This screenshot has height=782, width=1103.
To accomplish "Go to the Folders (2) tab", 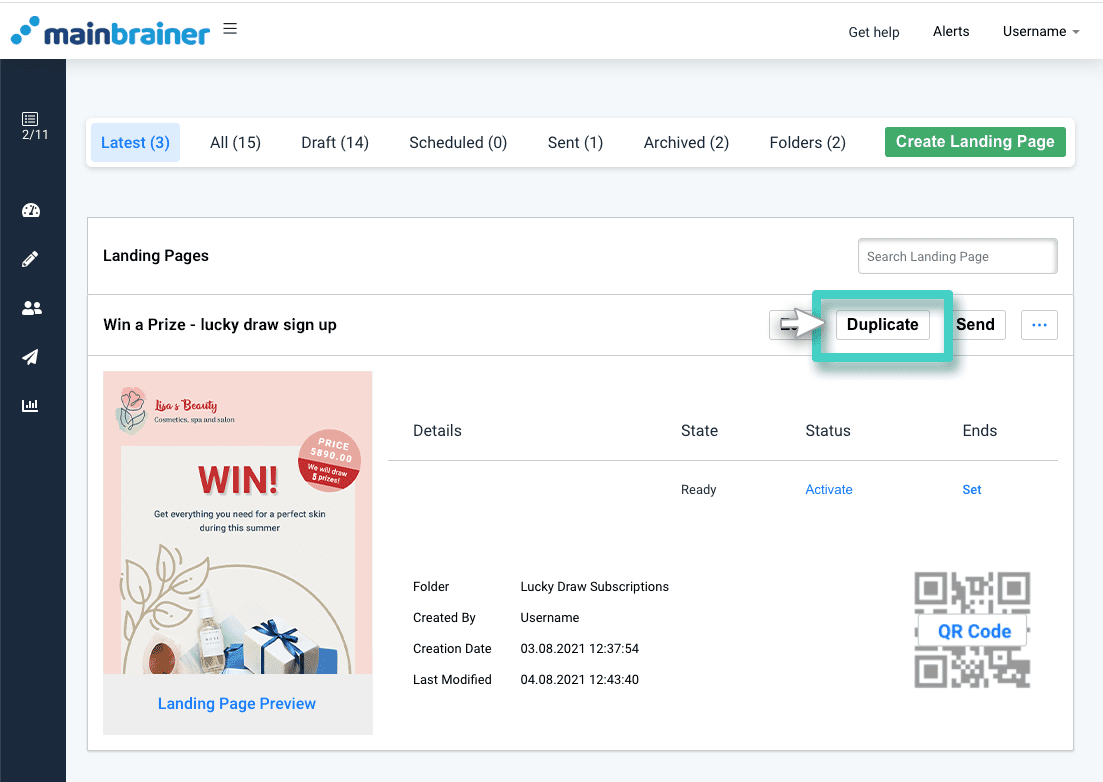I will 808,143.
